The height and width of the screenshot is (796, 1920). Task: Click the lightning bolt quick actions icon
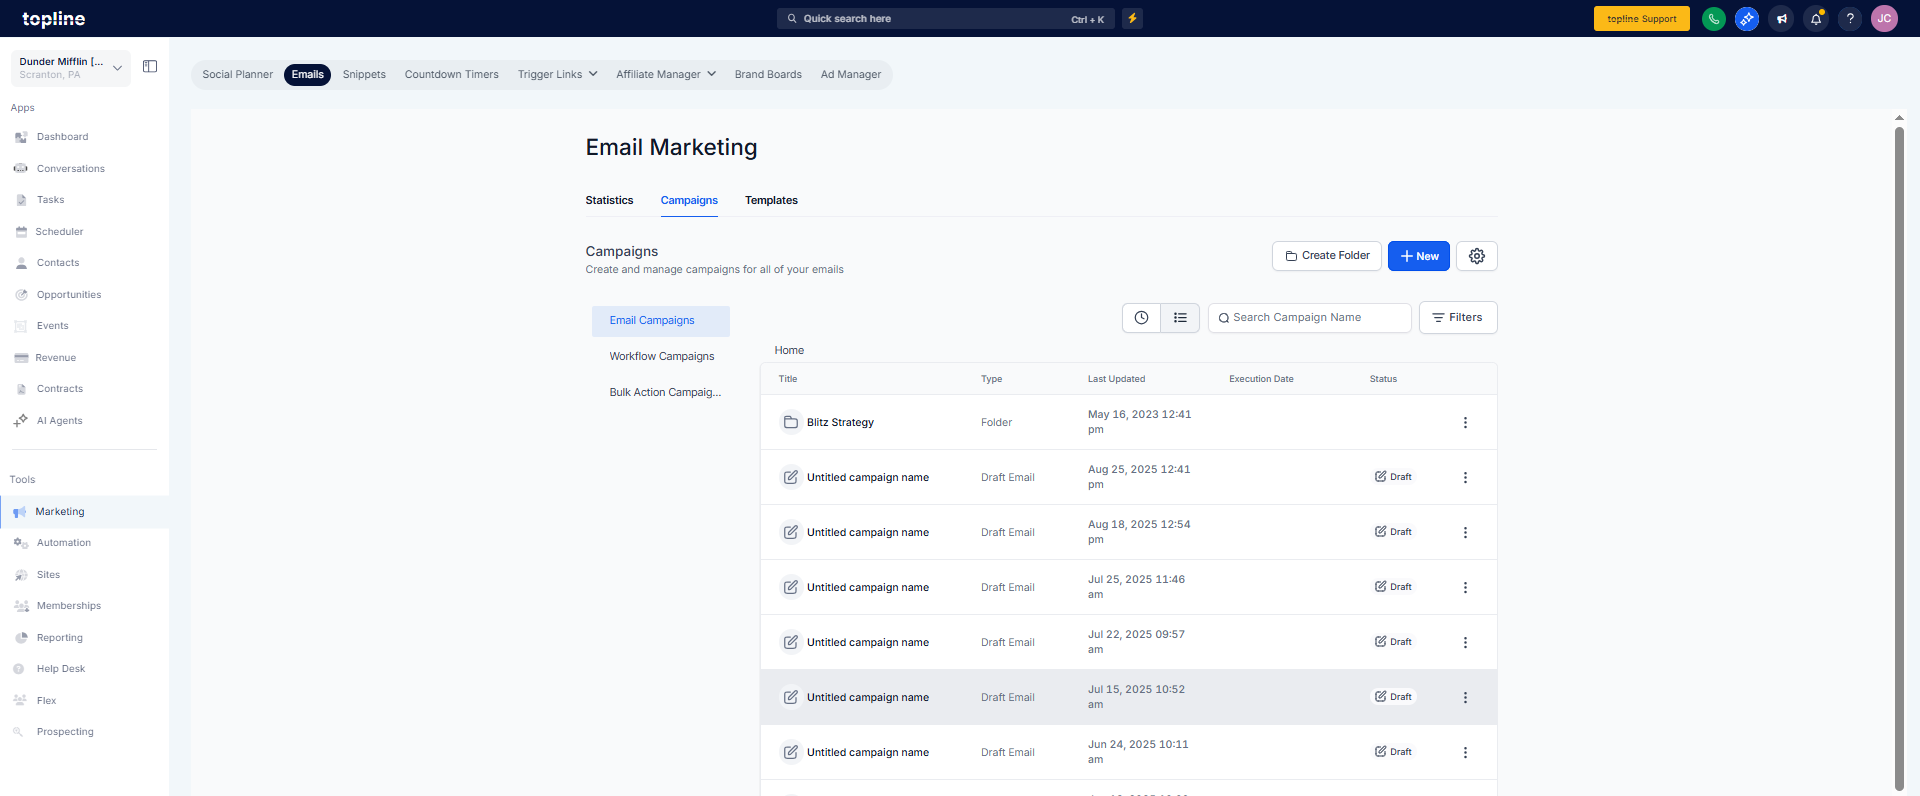(1132, 19)
